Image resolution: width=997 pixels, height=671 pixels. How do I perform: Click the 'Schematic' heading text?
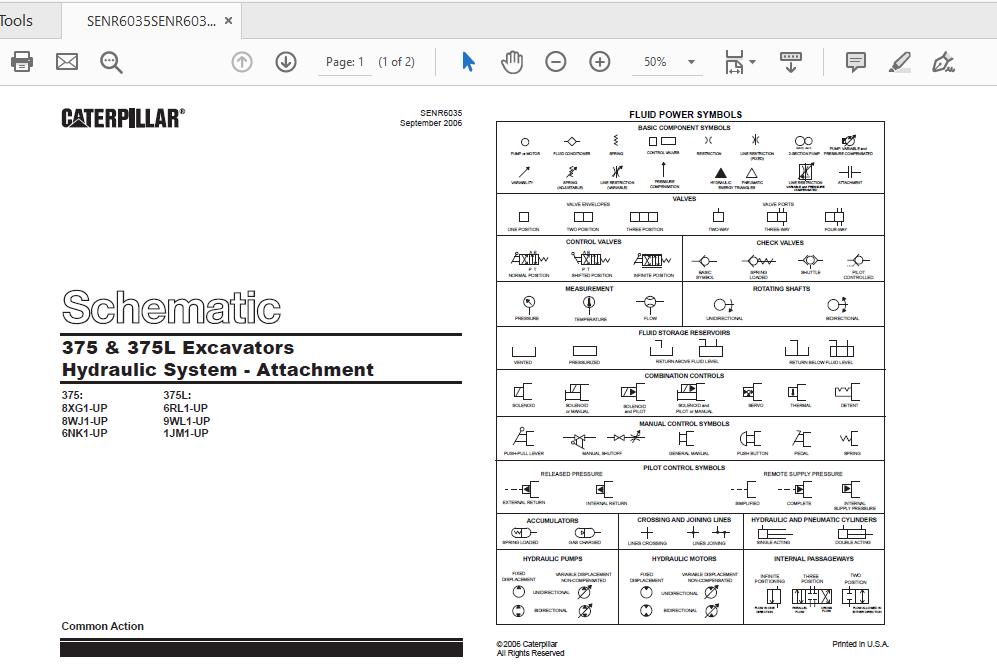tap(171, 307)
